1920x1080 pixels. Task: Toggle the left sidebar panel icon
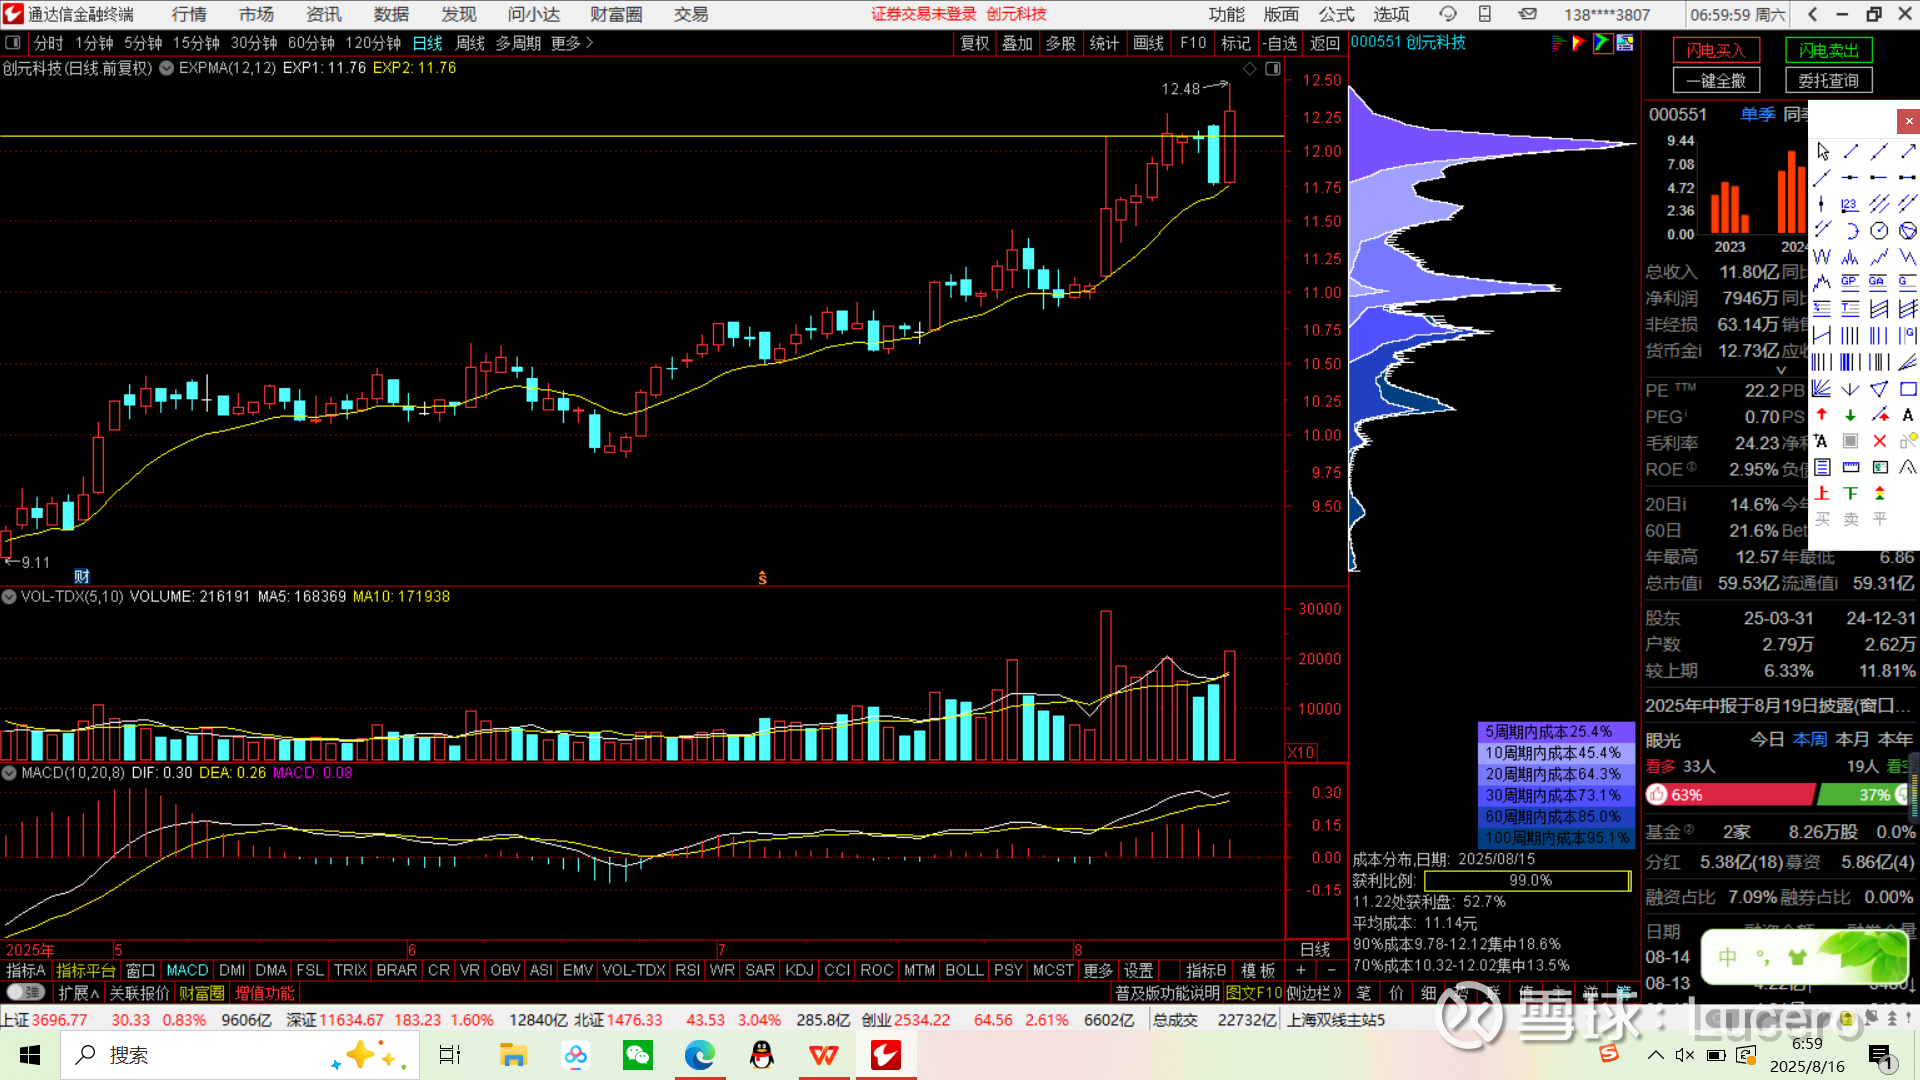[13, 43]
